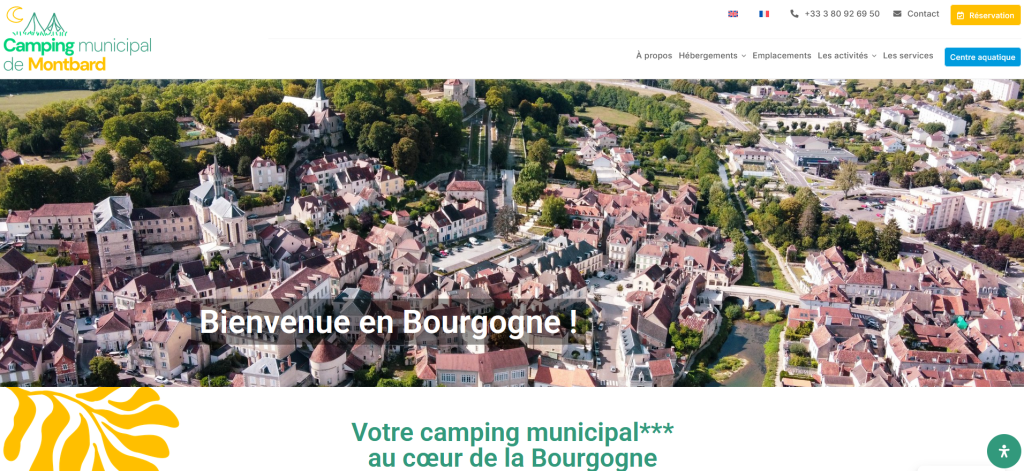Click the blue Centre aquatique button
The width and height of the screenshot is (1024, 471).
tap(982, 57)
